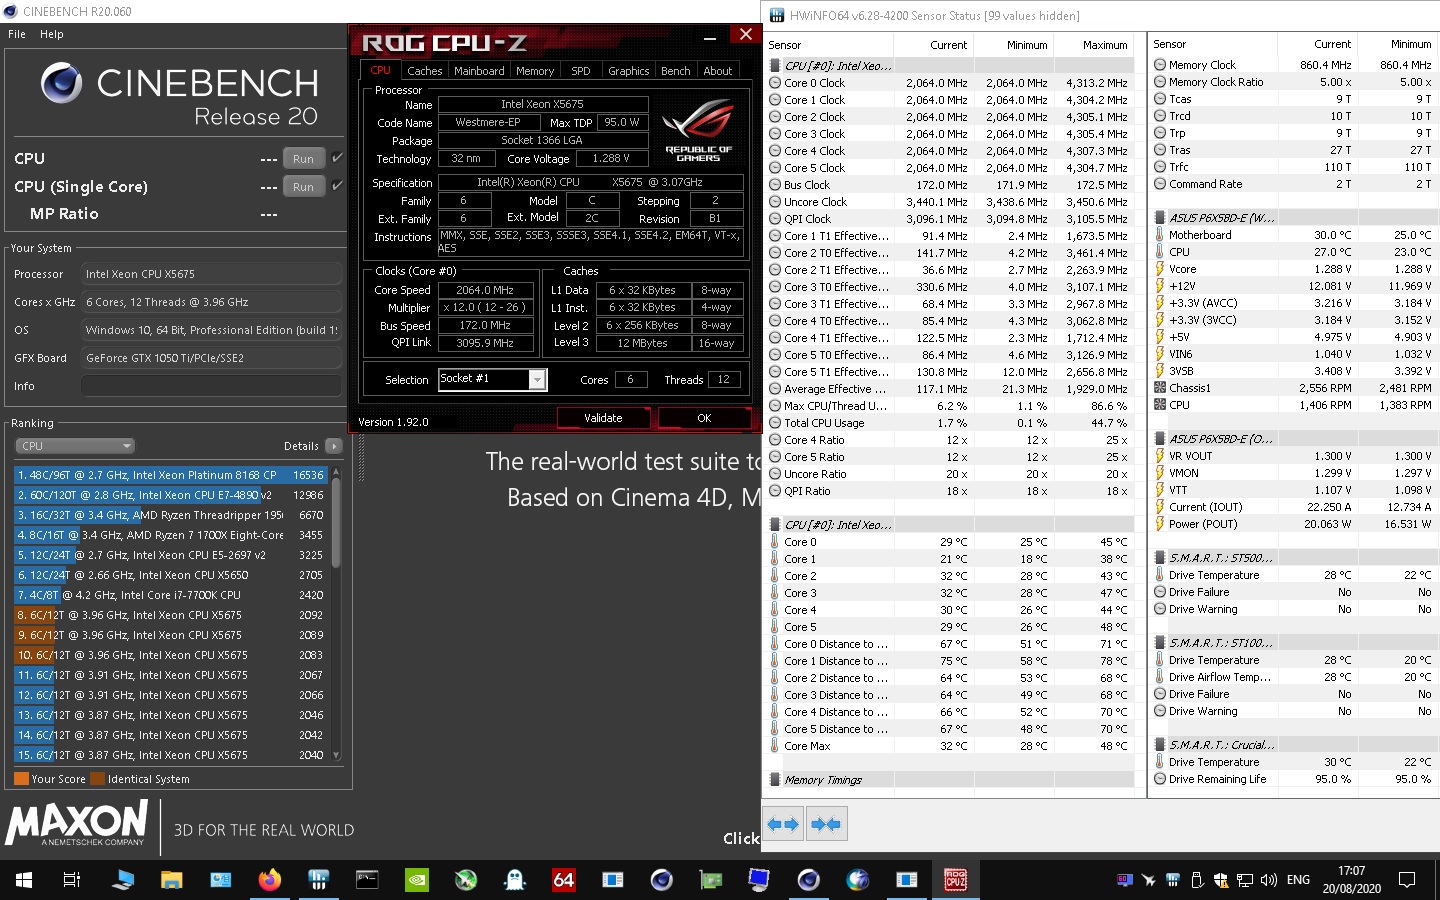
Task: Expand ranking Details with the arrow button
Action: click(333, 446)
